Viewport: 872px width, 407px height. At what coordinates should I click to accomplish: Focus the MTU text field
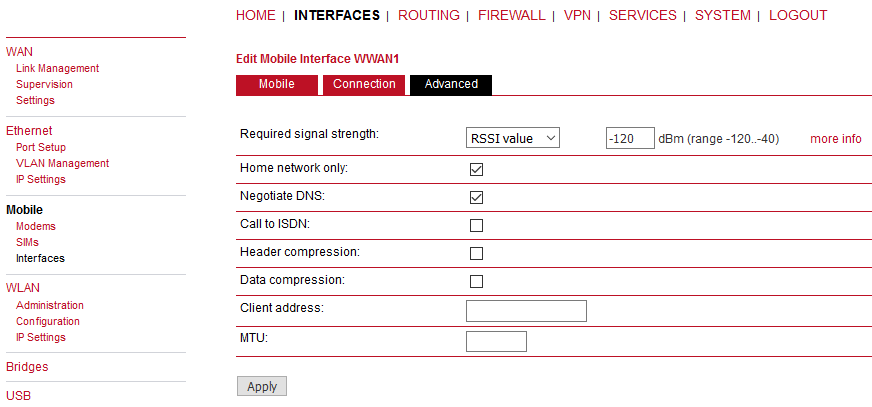click(496, 342)
